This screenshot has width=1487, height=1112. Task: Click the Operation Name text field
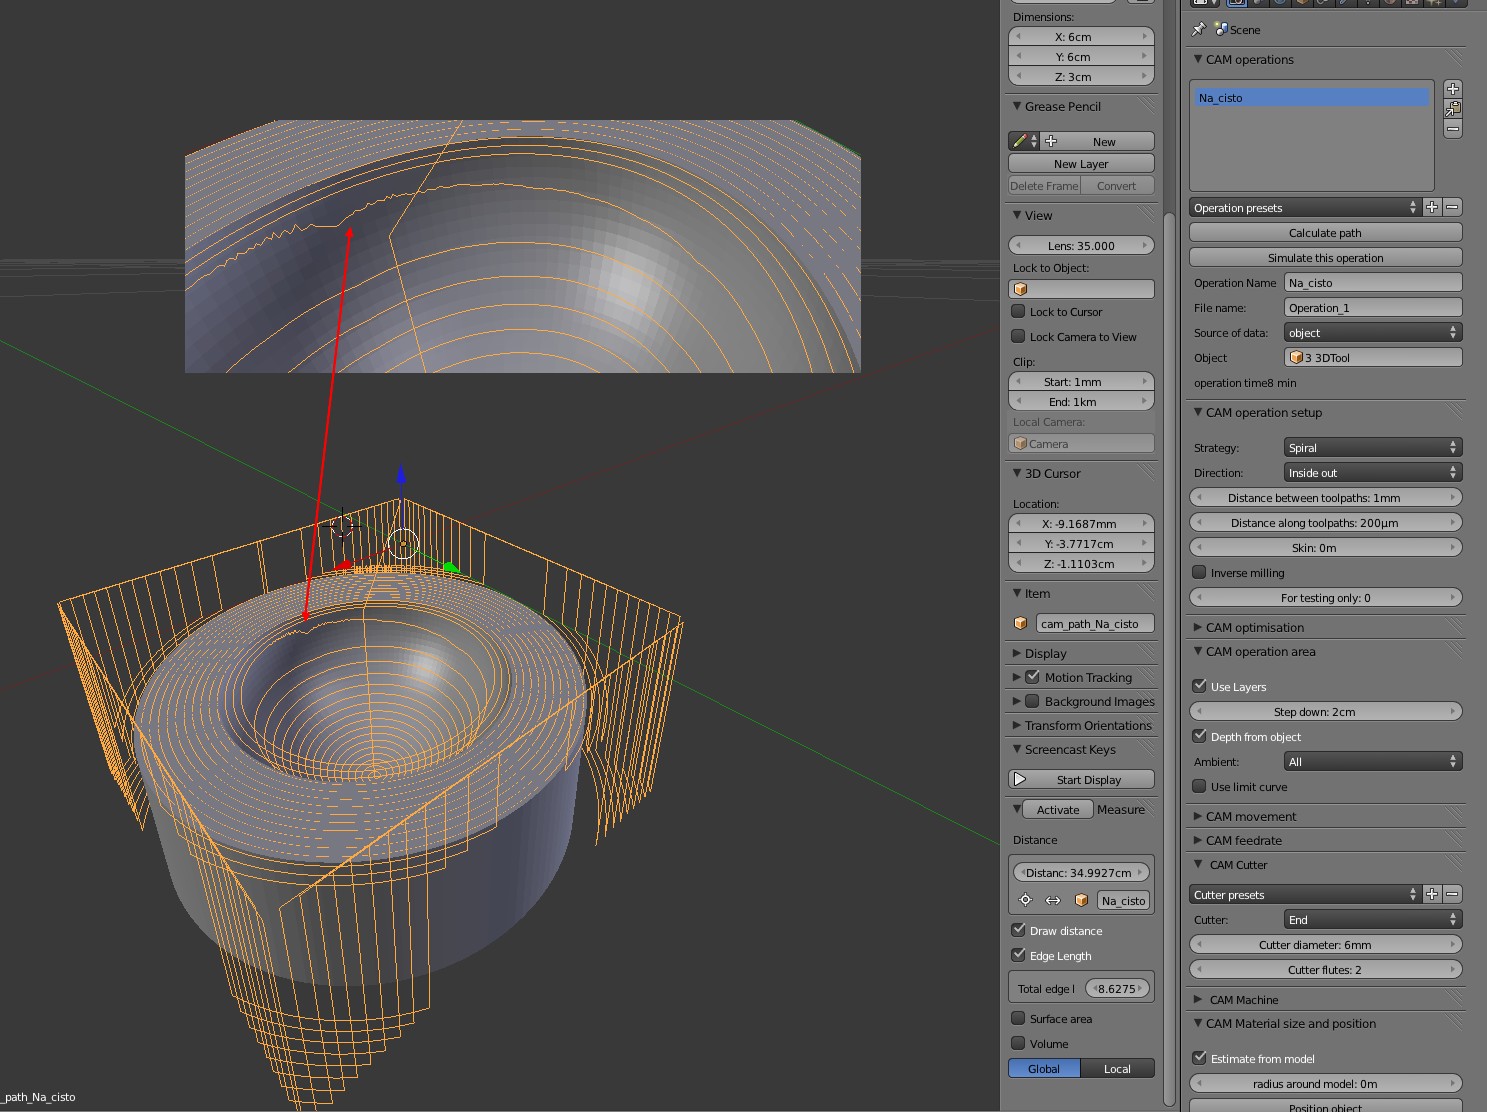click(1372, 282)
